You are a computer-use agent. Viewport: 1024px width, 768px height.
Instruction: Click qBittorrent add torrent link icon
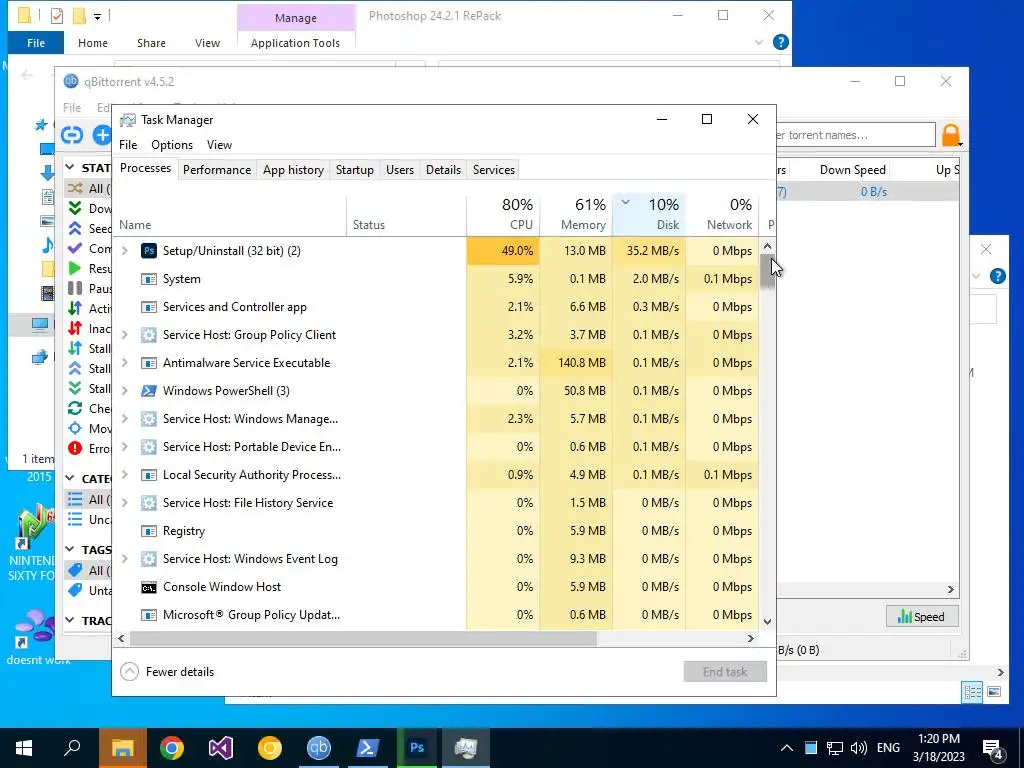(x=72, y=135)
